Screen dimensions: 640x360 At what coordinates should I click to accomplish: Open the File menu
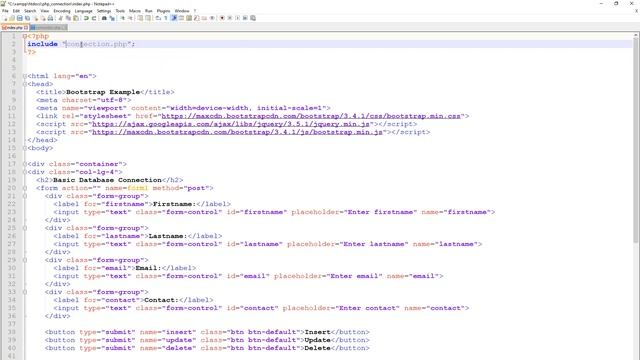[x=5, y=11]
